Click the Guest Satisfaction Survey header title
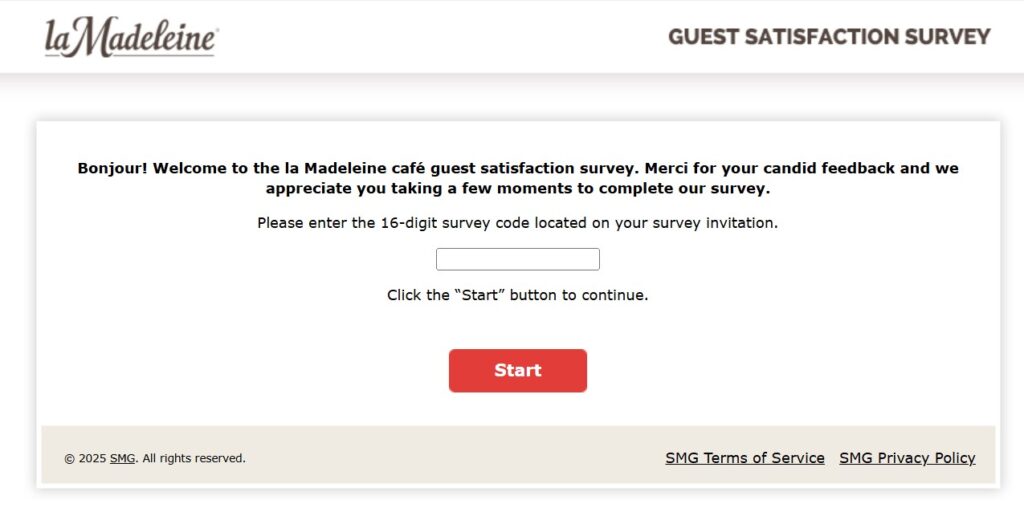This screenshot has width=1024, height=508. tap(829, 37)
